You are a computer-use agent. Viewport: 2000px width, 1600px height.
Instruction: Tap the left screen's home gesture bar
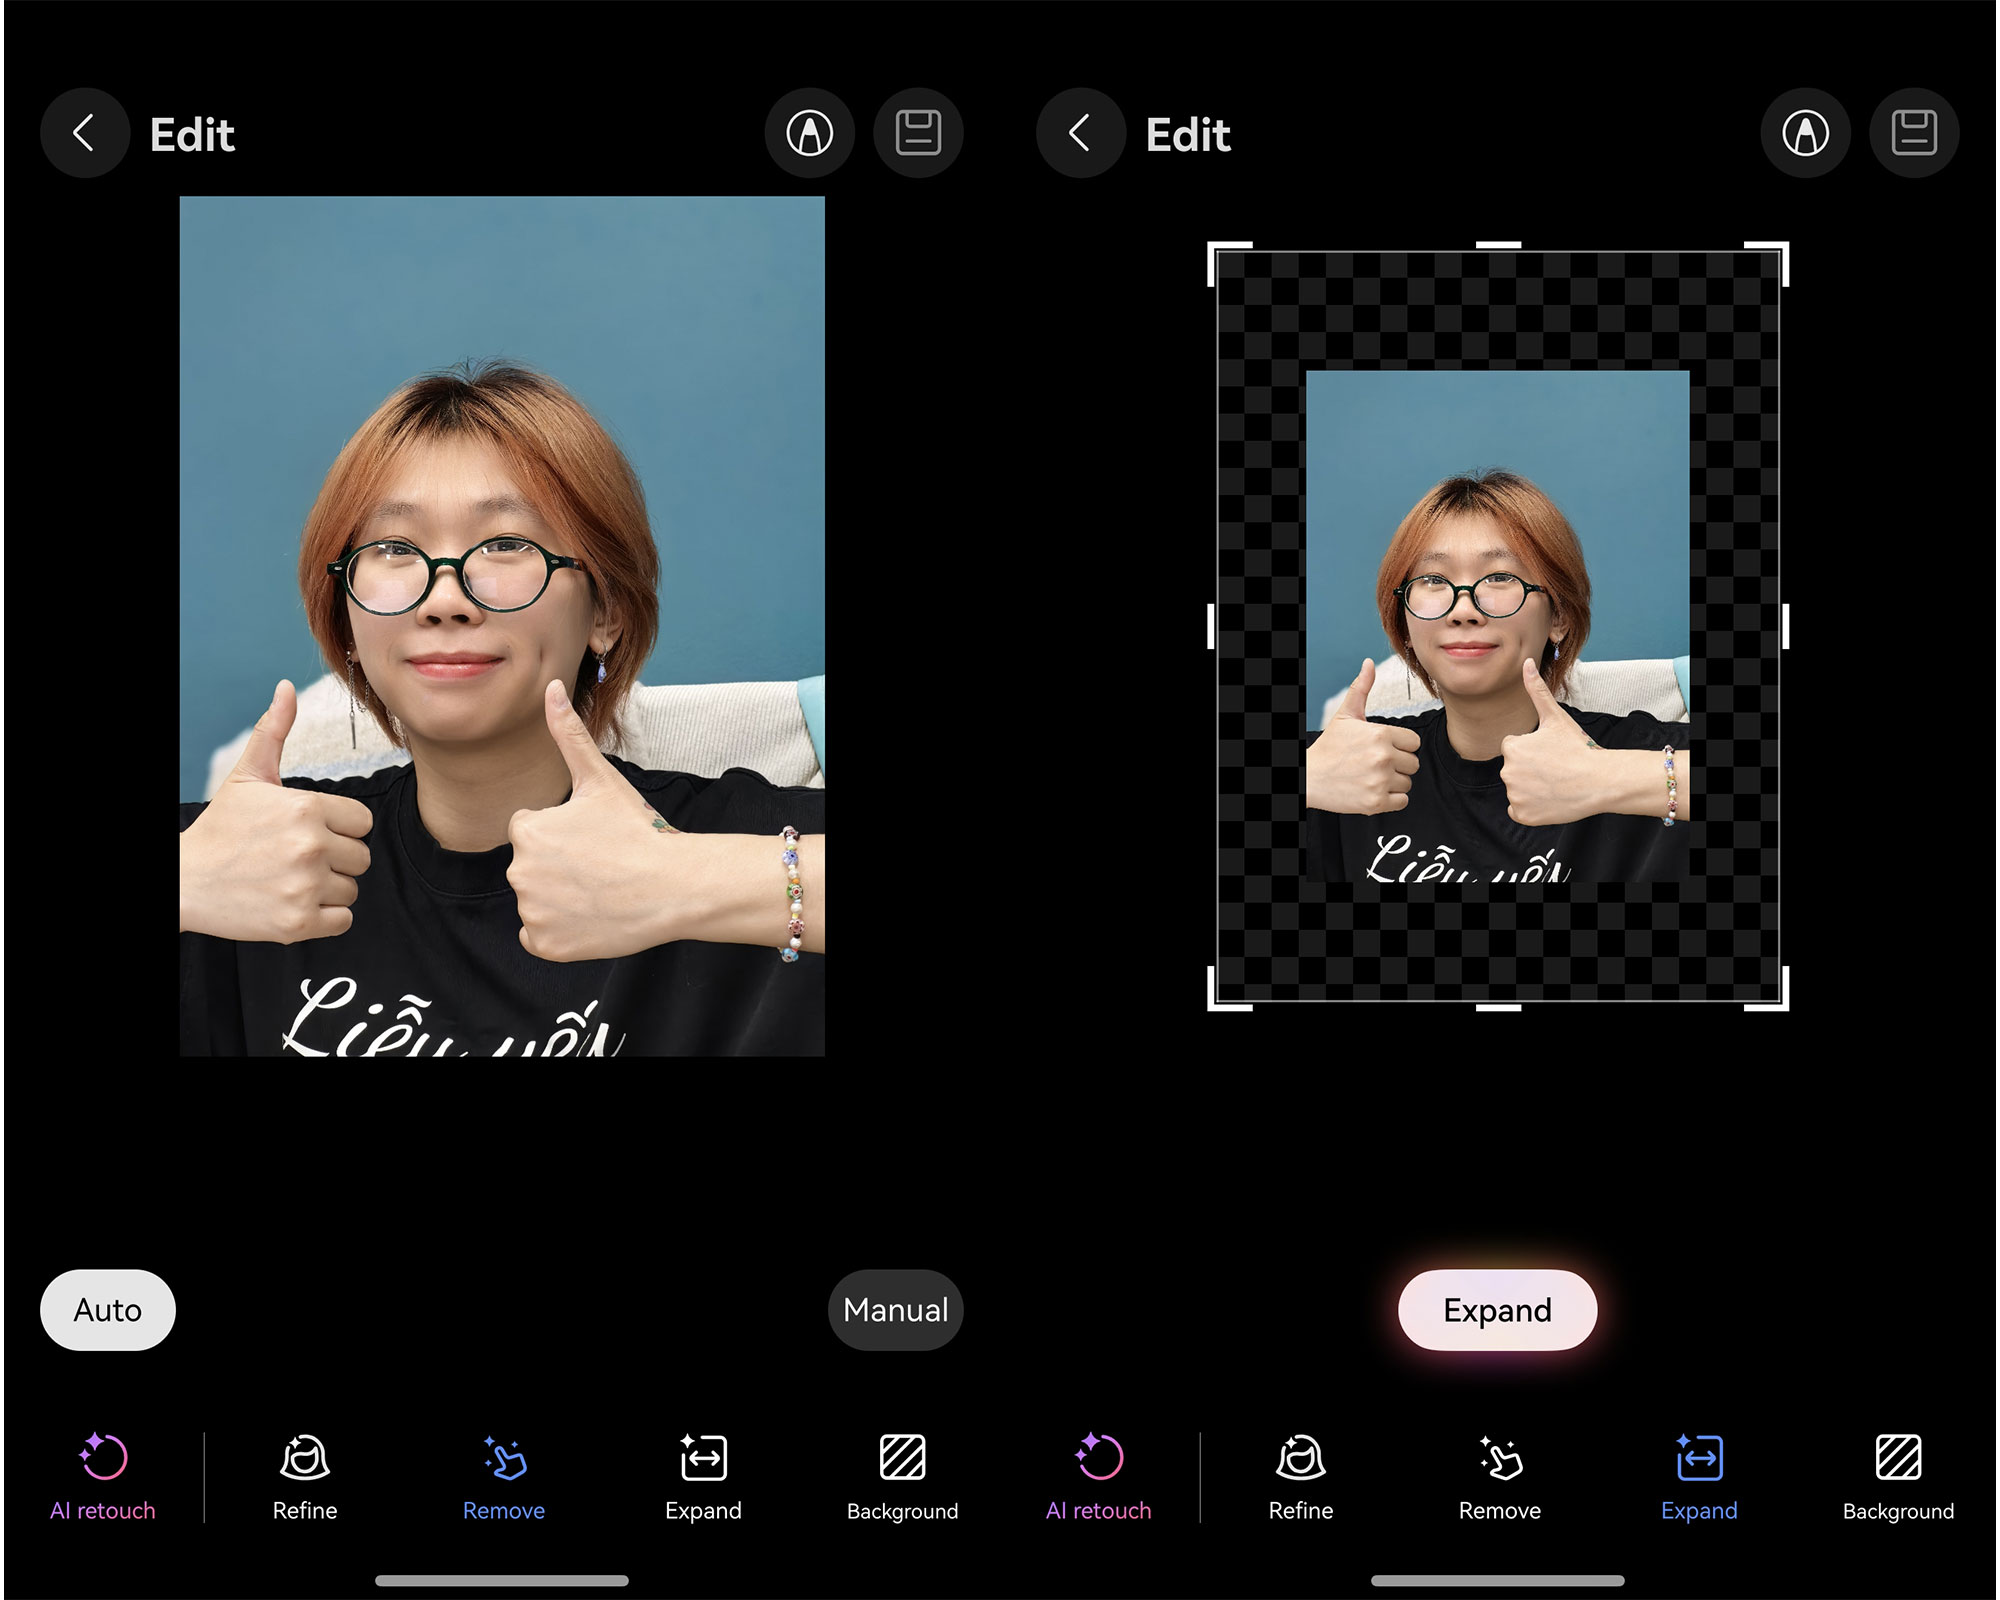point(502,1581)
